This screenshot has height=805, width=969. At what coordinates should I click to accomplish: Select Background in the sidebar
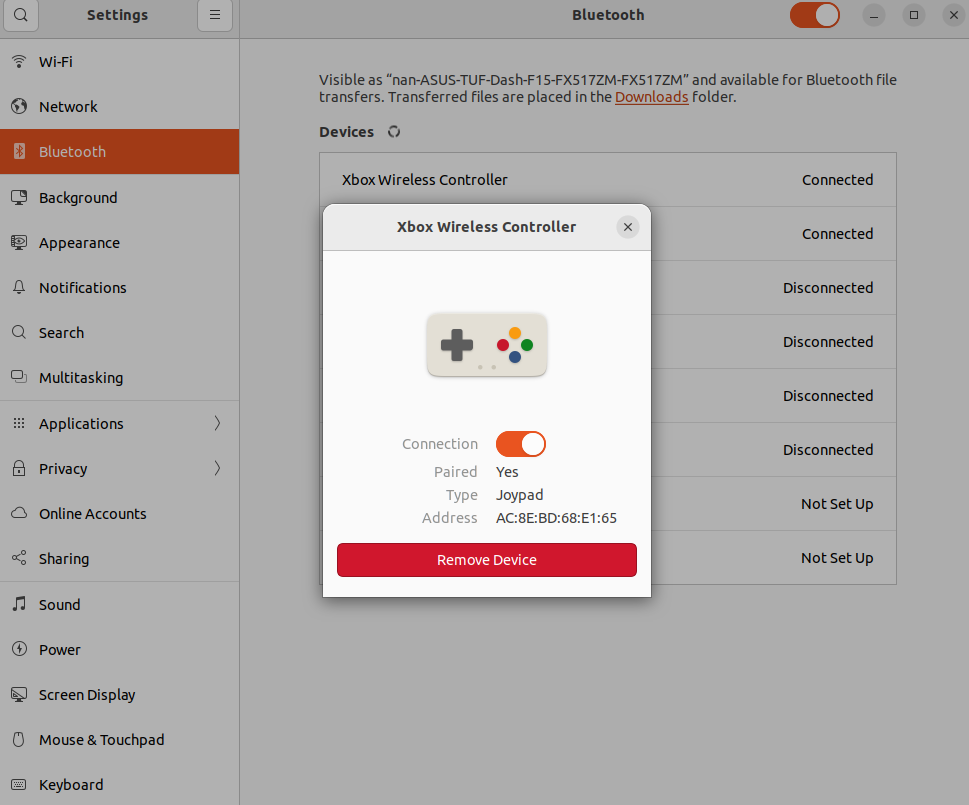(119, 197)
